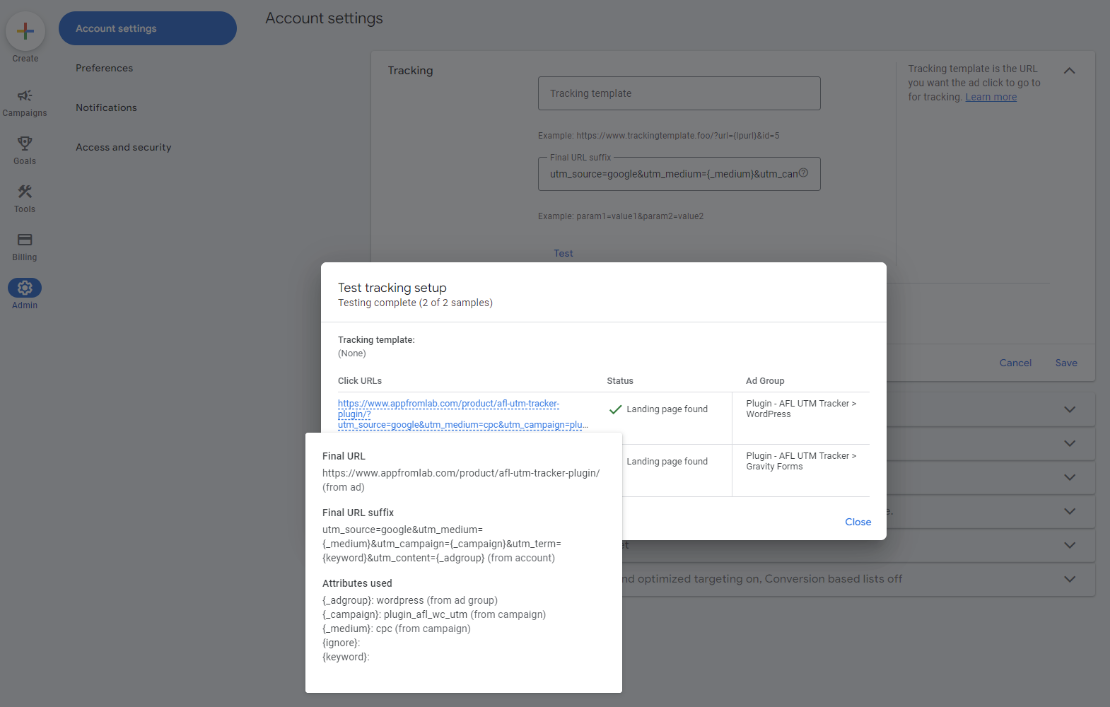The width and height of the screenshot is (1110, 707).
Task: Click 'Plugin - AFL UTM Tracker > WordPress' cell
Action: coord(801,408)
